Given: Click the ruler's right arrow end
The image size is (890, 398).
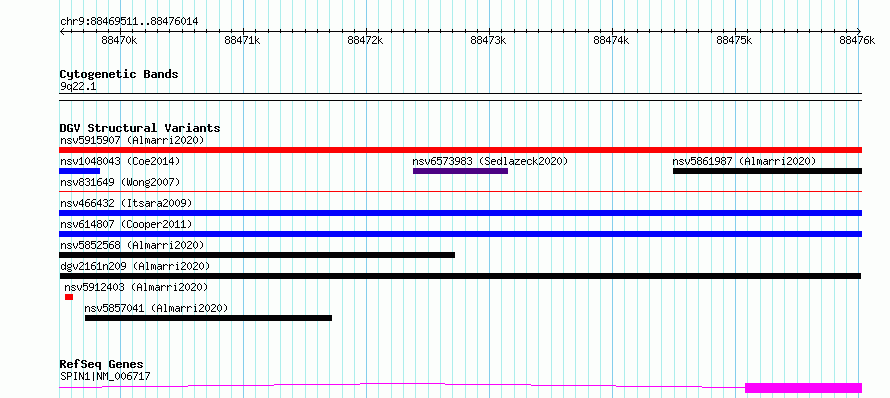Looking at the screenshot, I should [x=859, y=31].
